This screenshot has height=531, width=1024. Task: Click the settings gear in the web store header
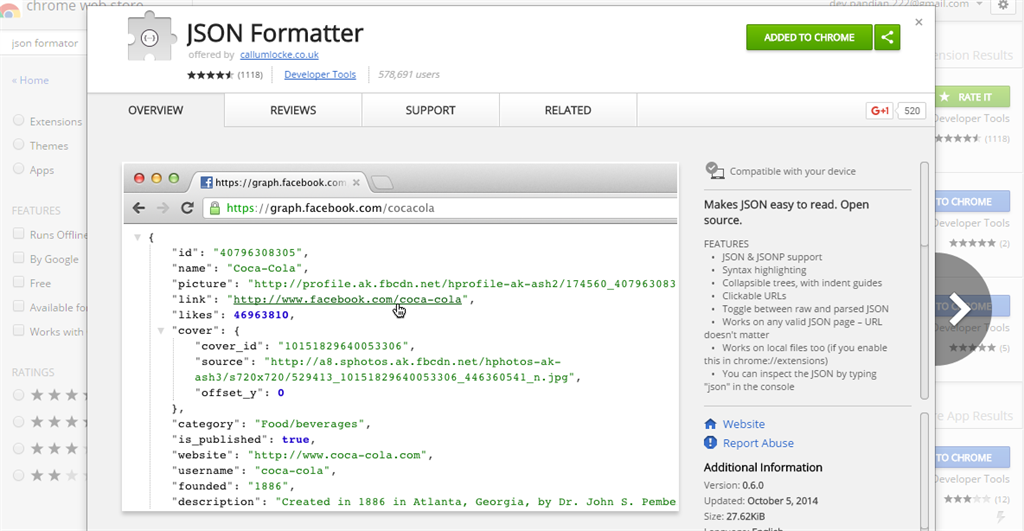coord(1003,5)
